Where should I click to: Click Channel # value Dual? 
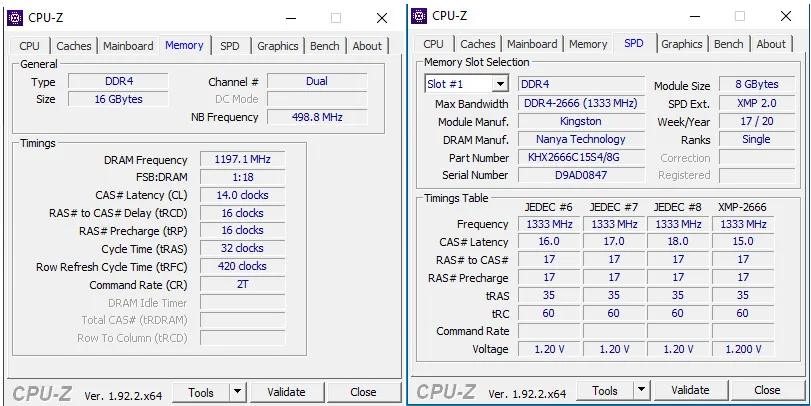click(317, 81)
